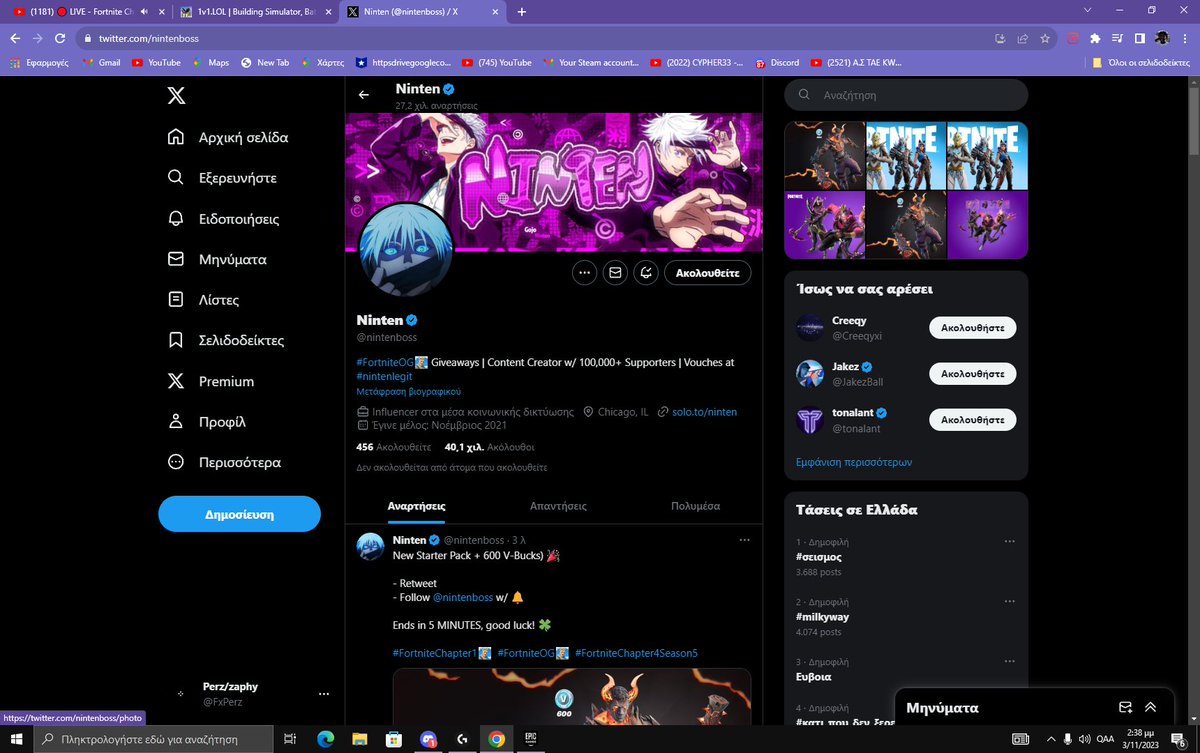
Task: Open Εξερευνήστε explore page
Action: pos(222,178)
